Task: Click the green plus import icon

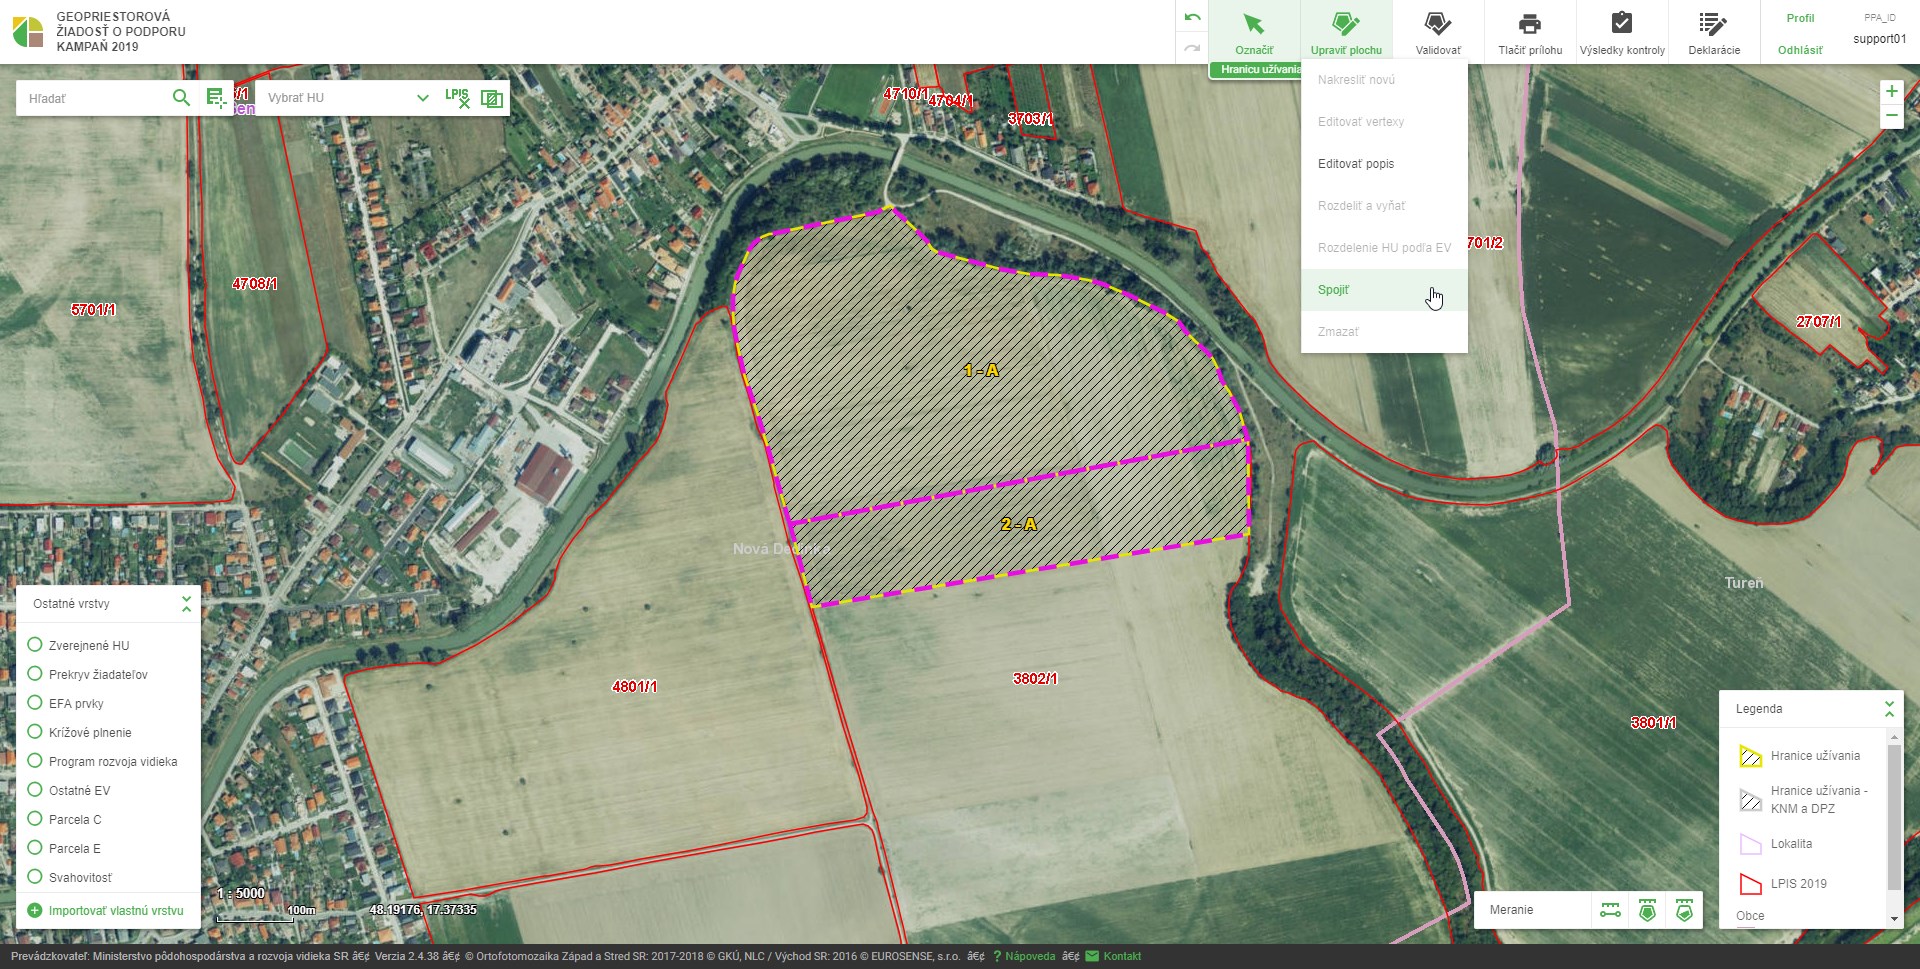Action: (35, 910)
